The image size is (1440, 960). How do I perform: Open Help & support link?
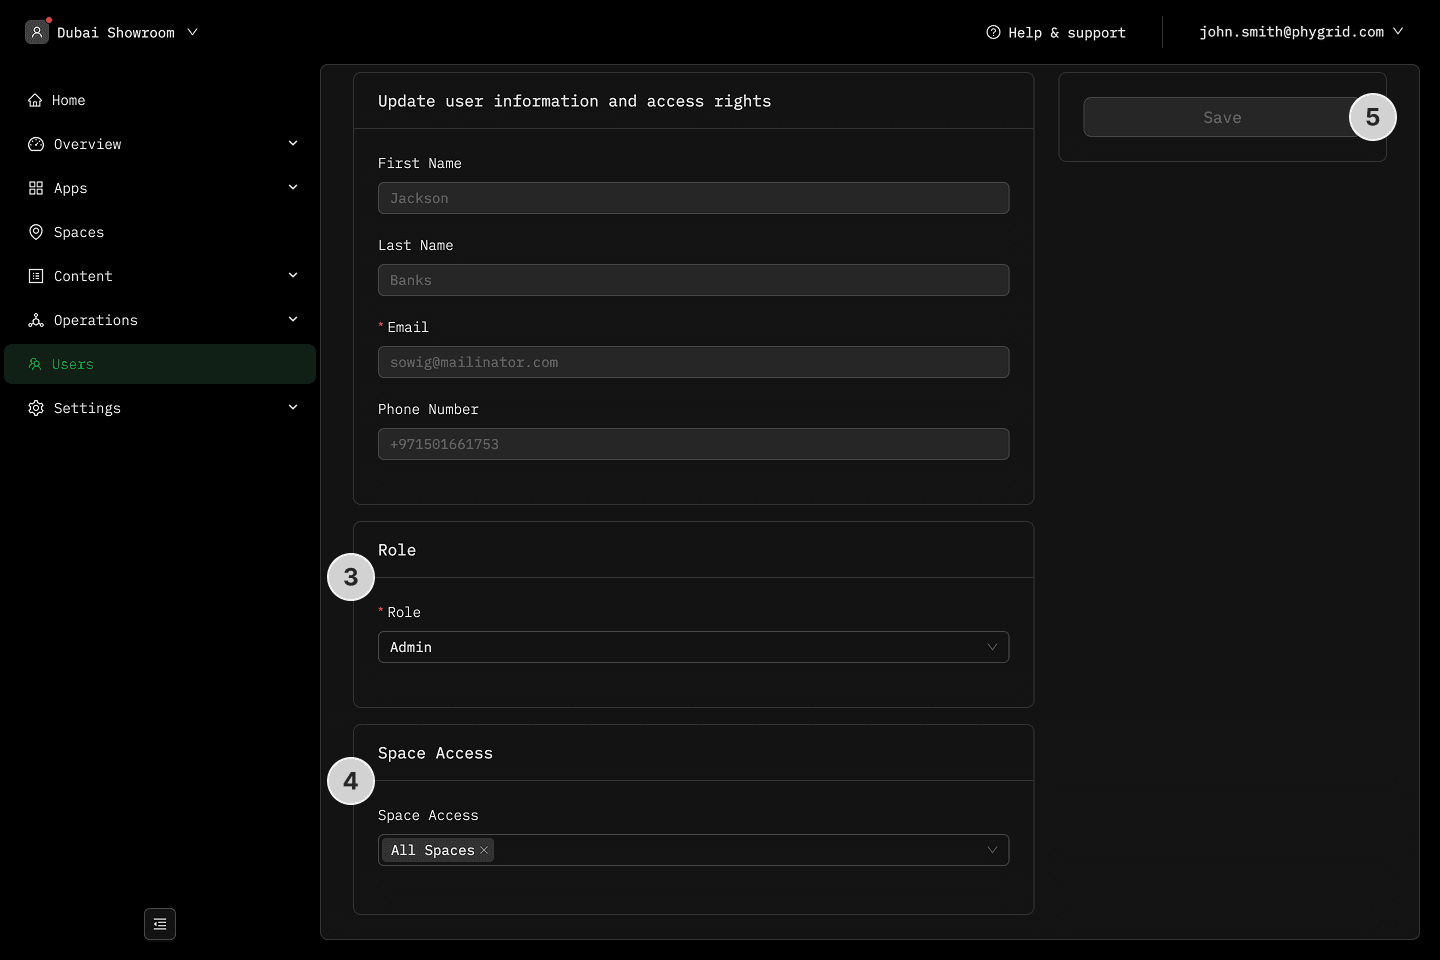1066,32
